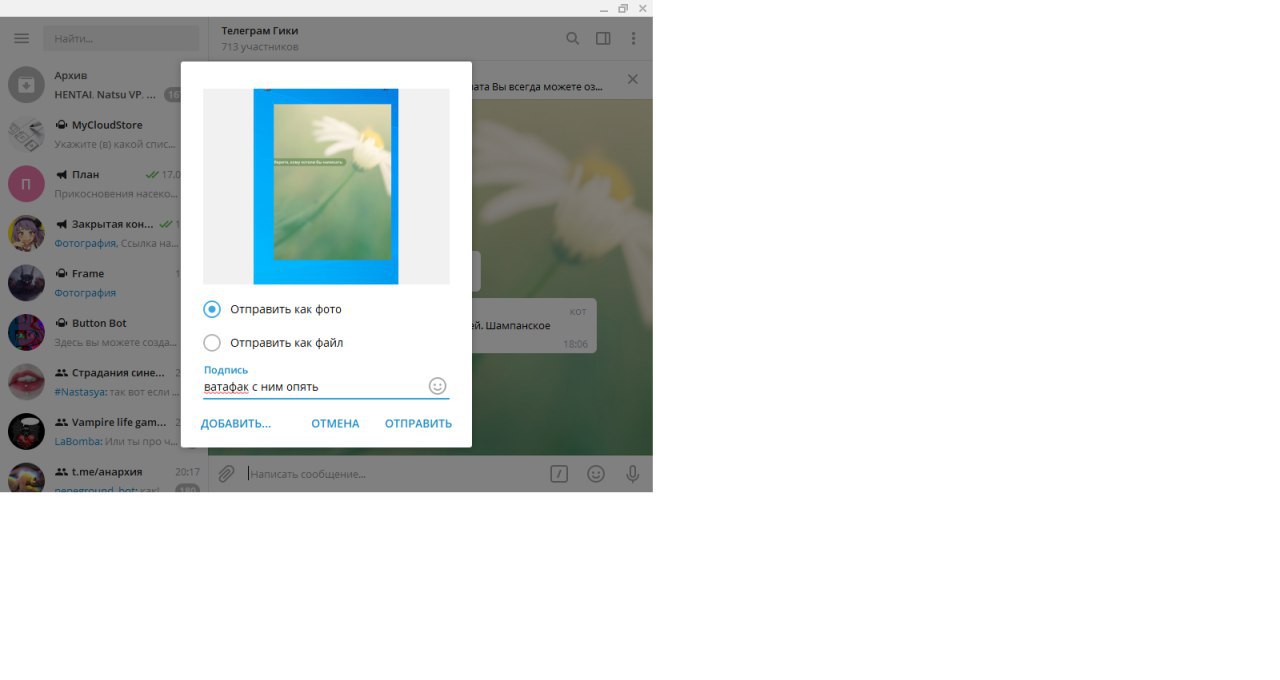Click the ОТМЕНА button

335,424
